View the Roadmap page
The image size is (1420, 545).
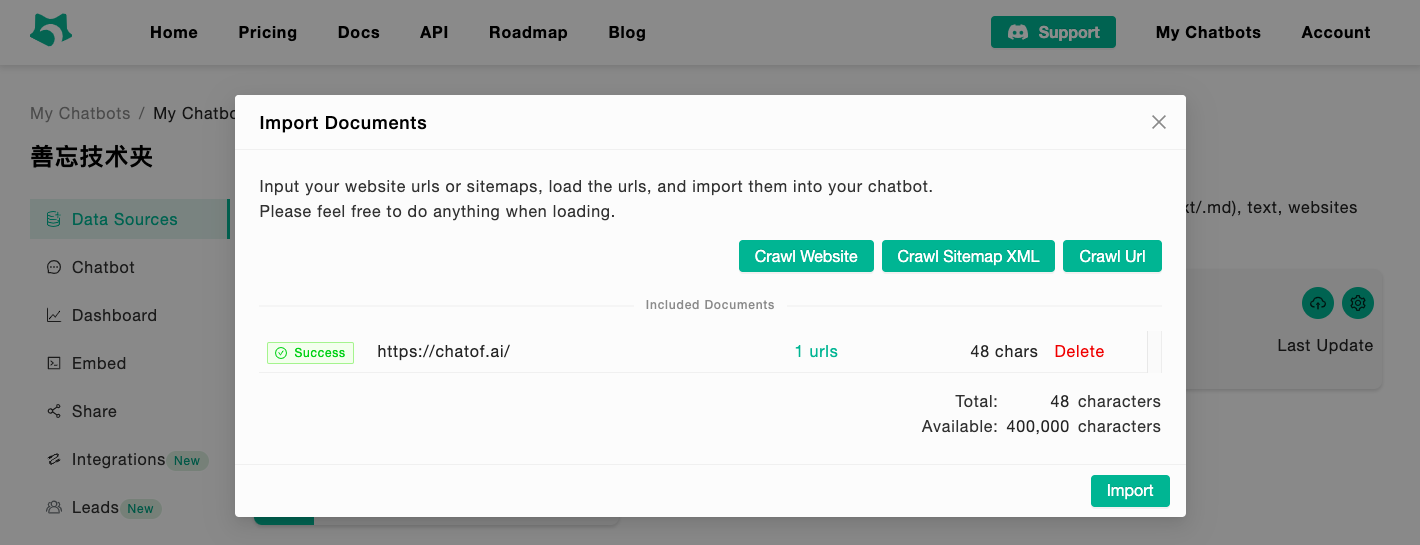click(528, 32)
